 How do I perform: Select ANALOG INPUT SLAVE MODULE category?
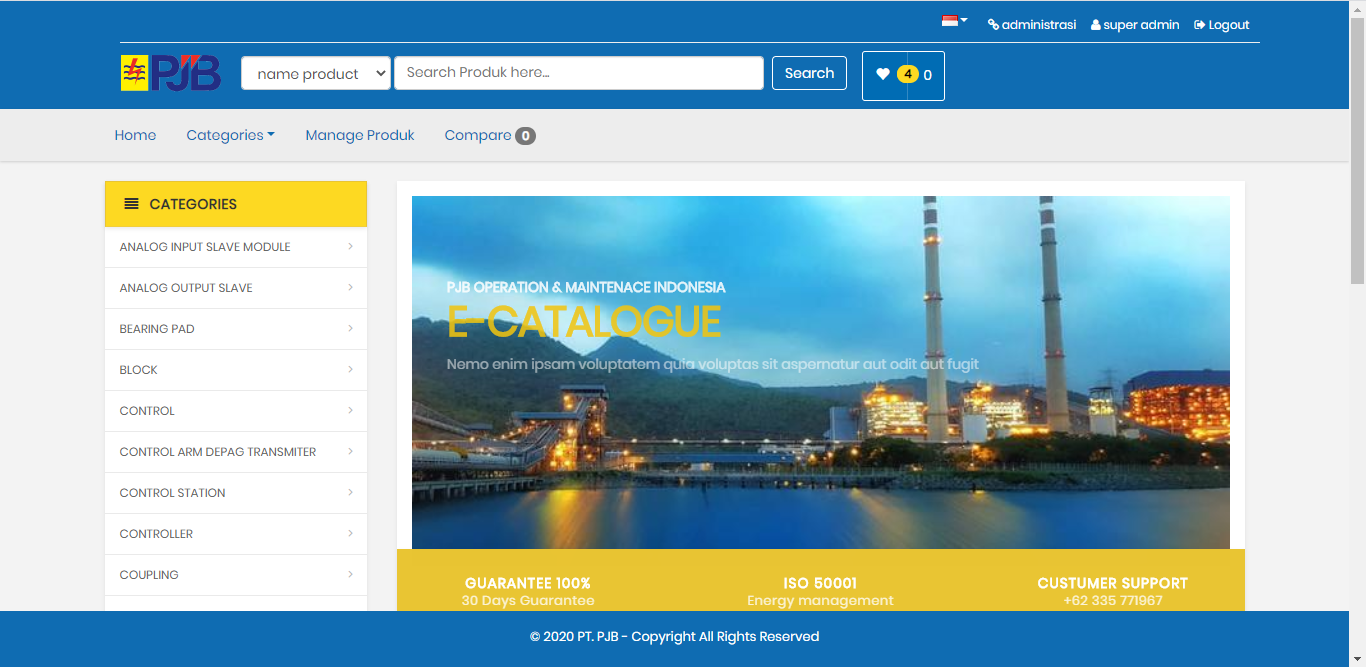(x=205, y=247)
